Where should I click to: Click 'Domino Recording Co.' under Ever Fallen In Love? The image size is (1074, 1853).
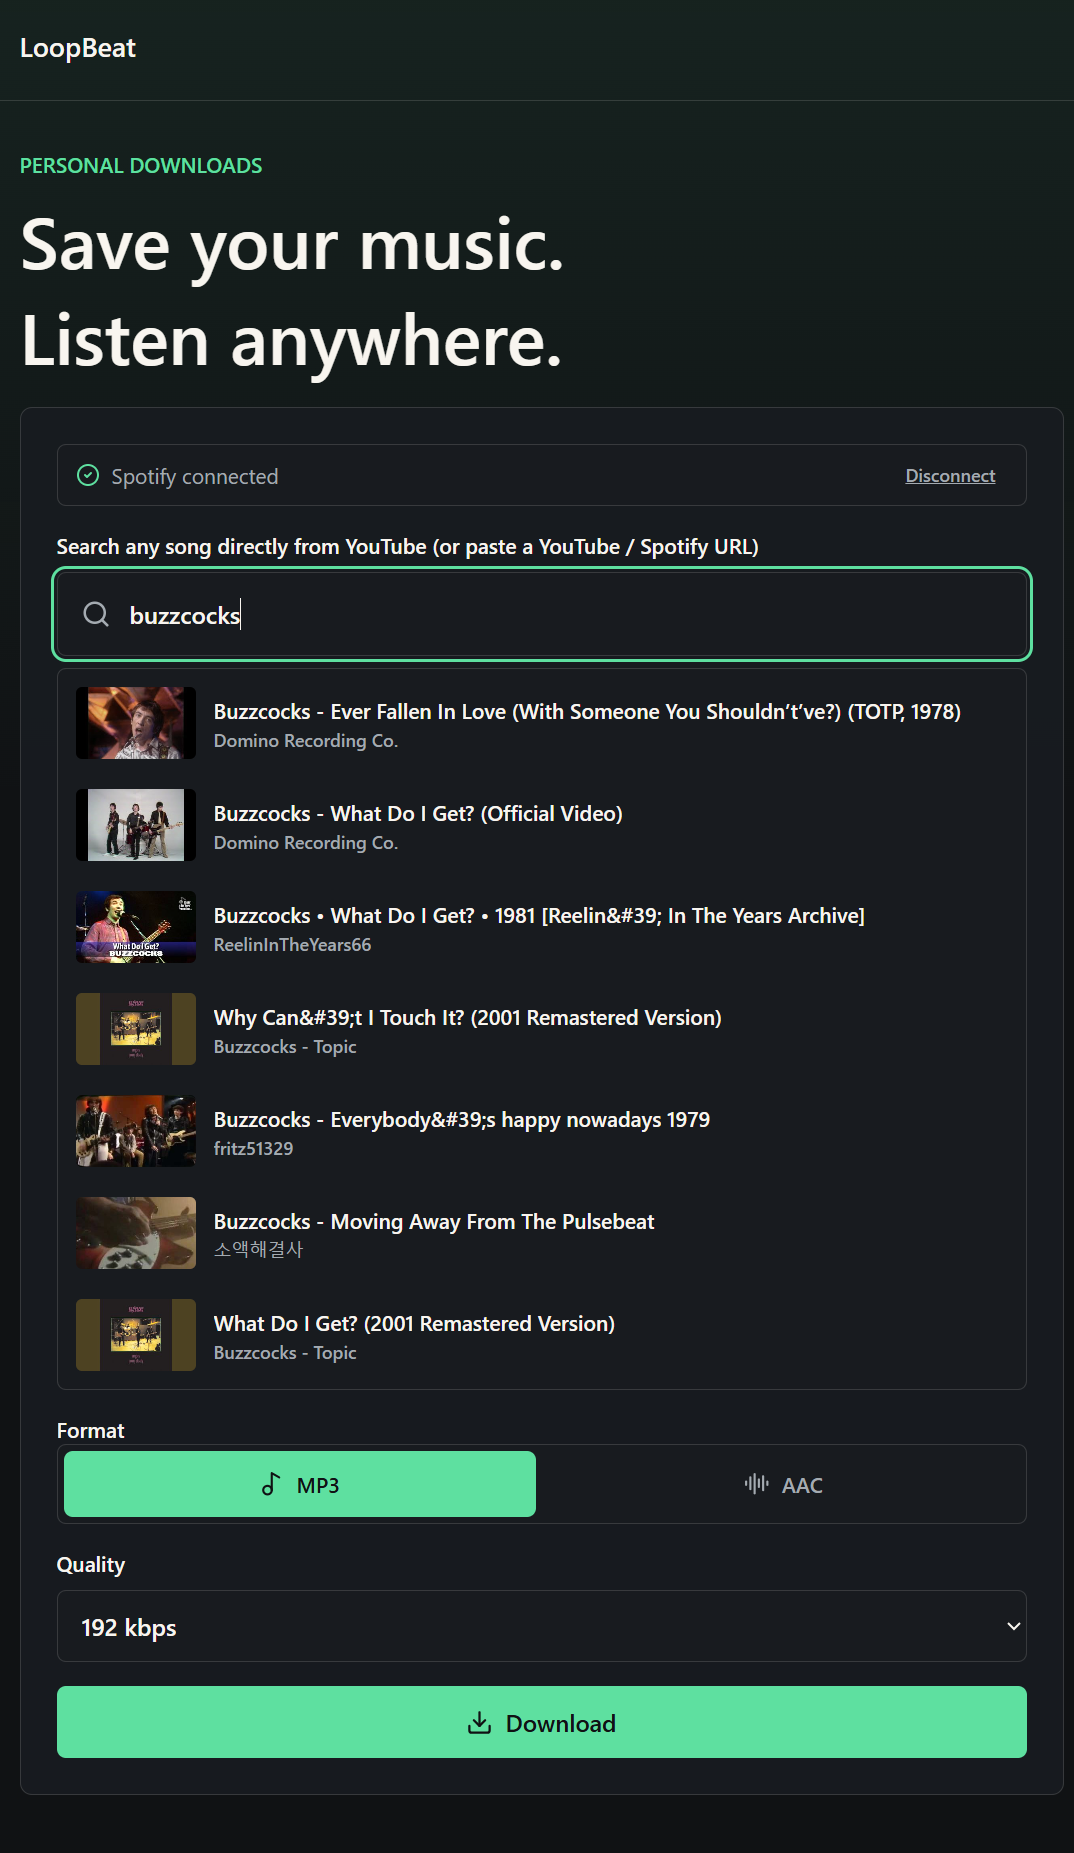[x=306, y=741]
